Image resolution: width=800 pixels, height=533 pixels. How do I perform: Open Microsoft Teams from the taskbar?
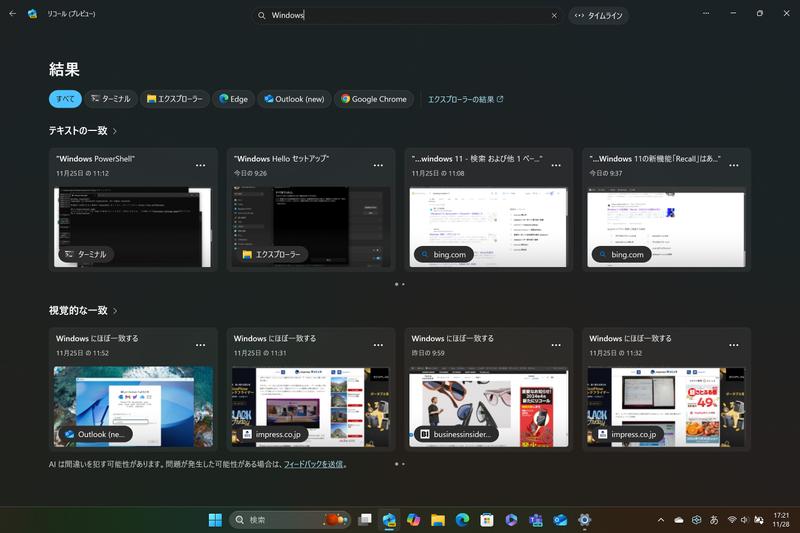(536, 520)
